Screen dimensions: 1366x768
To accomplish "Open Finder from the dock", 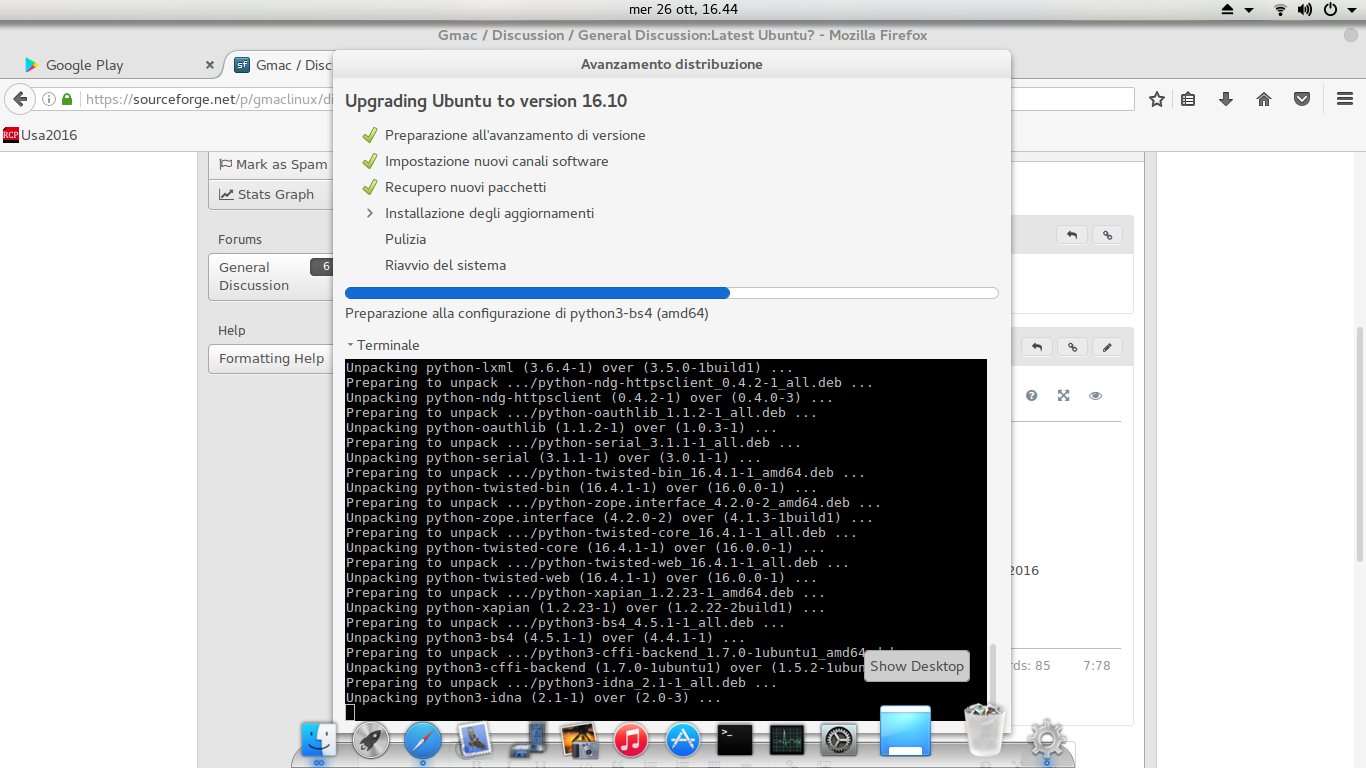I will [319, 740].
